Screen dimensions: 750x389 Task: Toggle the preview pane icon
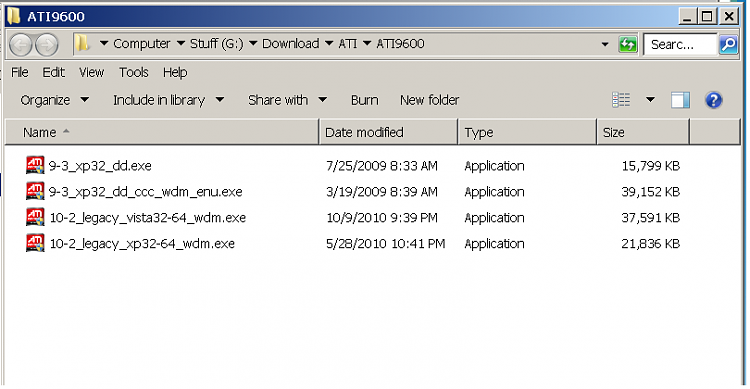tap(680, 100)
